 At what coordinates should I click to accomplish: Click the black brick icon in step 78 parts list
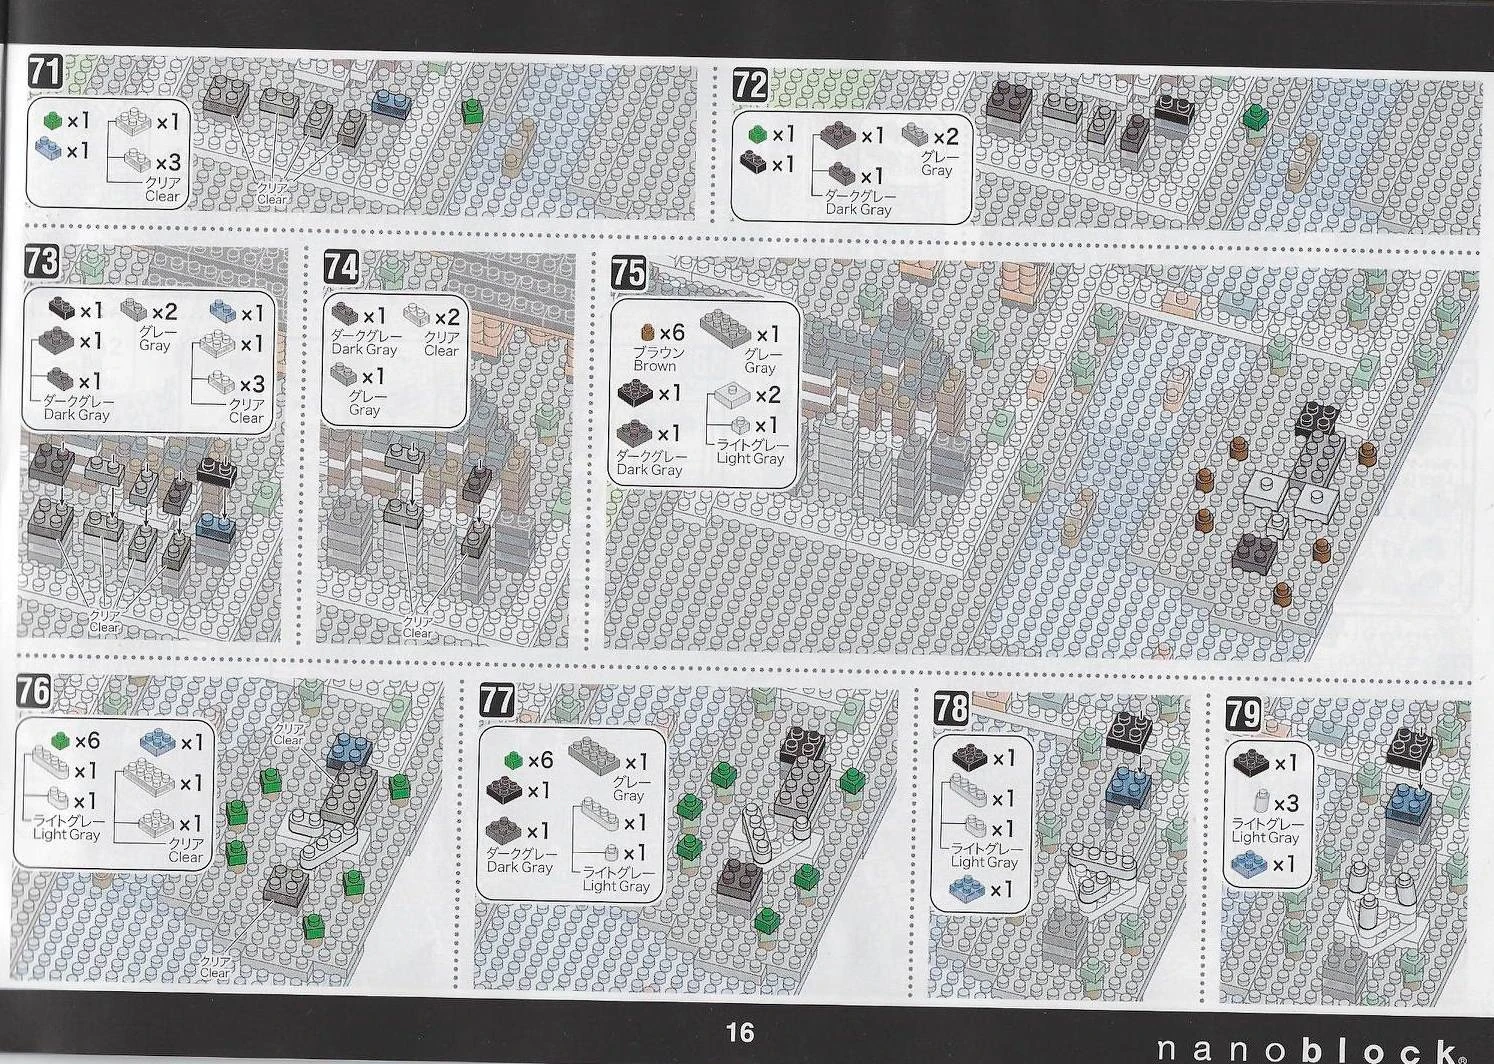tap(970, 758)
